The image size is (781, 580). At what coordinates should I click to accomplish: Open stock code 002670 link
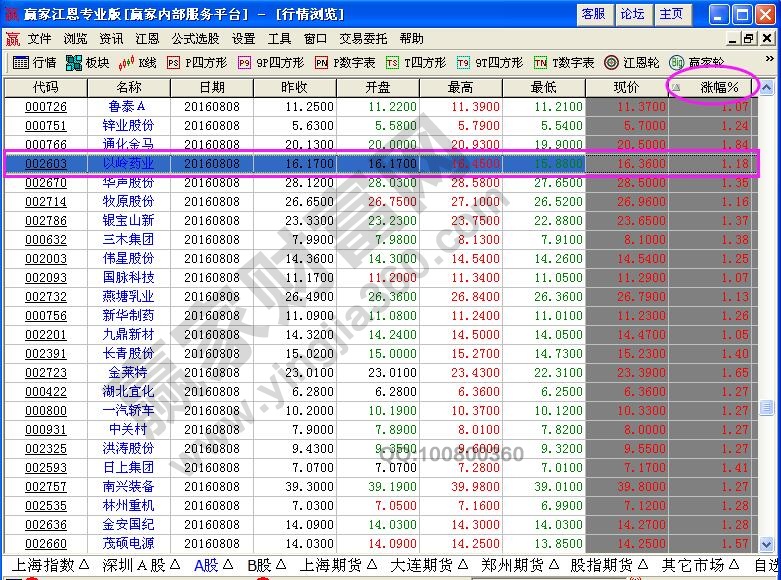click(x=46, y=183)
